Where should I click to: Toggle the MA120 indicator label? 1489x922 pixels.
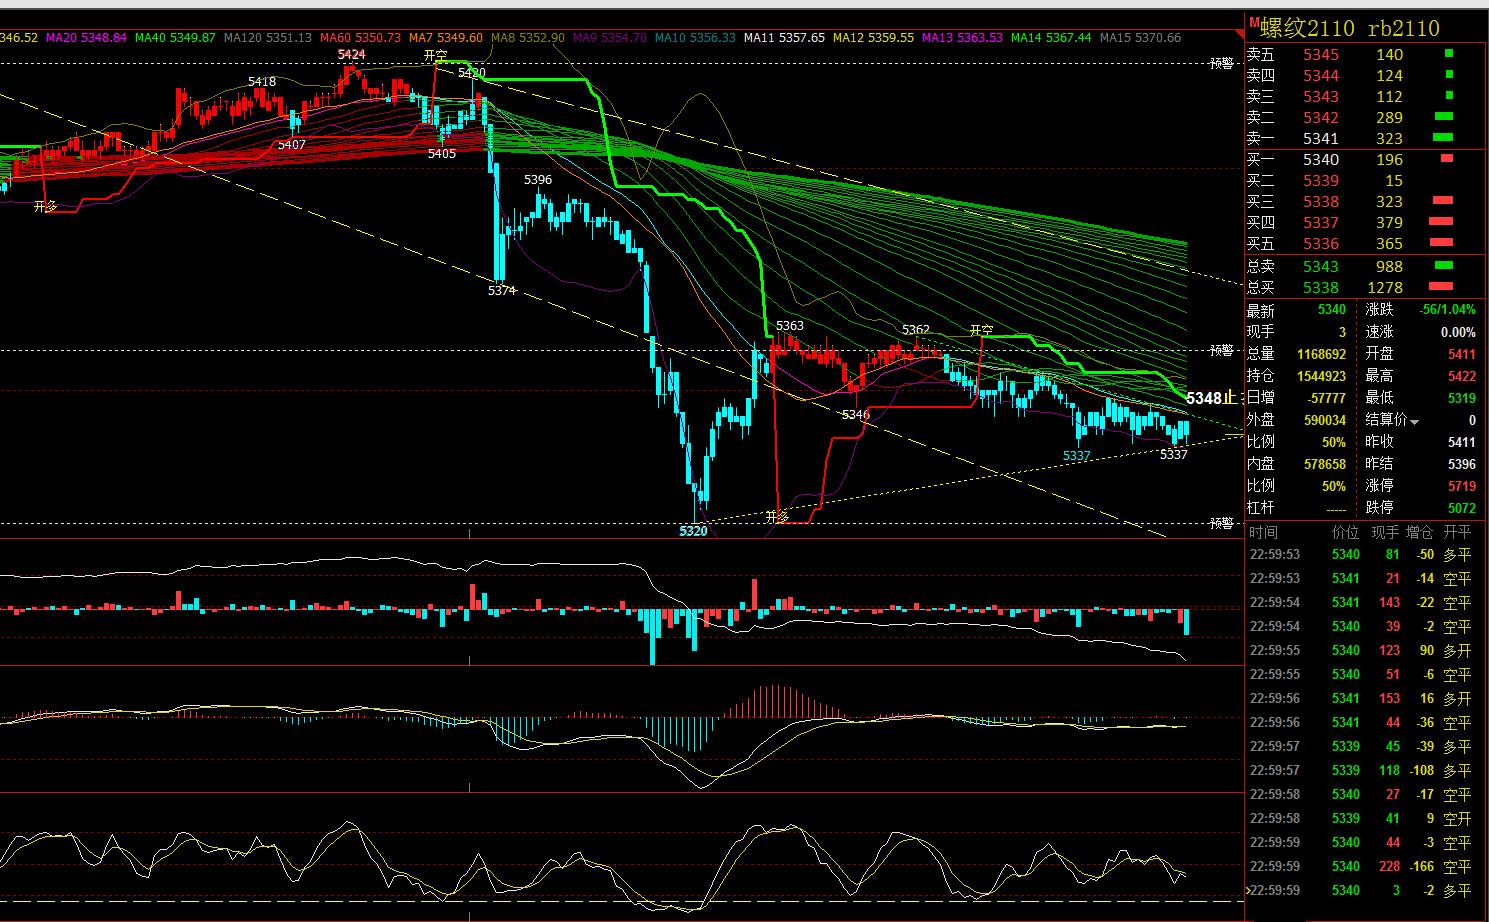[x=267, y=37]
